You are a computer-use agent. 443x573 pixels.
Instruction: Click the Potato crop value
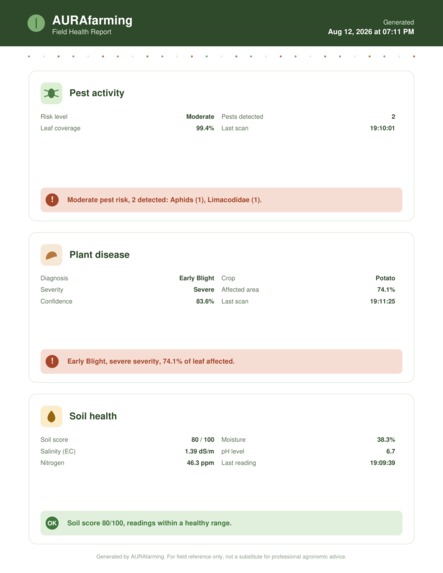click(385, 278)
